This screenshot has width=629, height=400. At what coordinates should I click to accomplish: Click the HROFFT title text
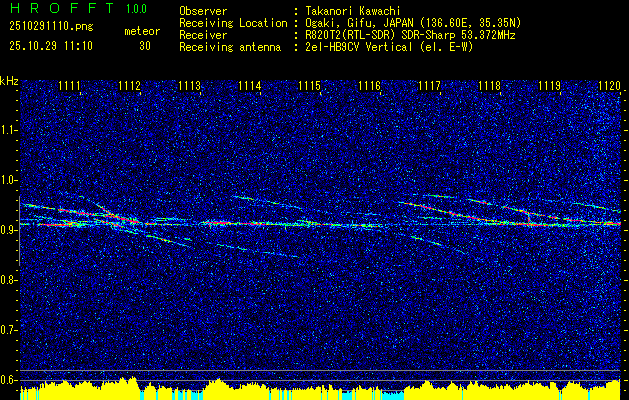[x=61, y=8]
